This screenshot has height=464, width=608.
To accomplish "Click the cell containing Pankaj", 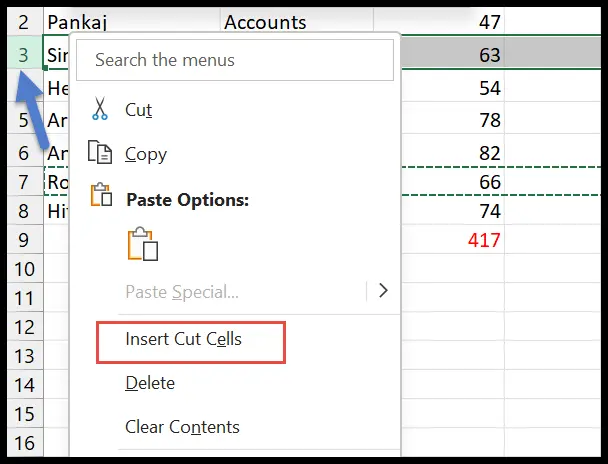I will pyautogui.click(x=132, y=21).
